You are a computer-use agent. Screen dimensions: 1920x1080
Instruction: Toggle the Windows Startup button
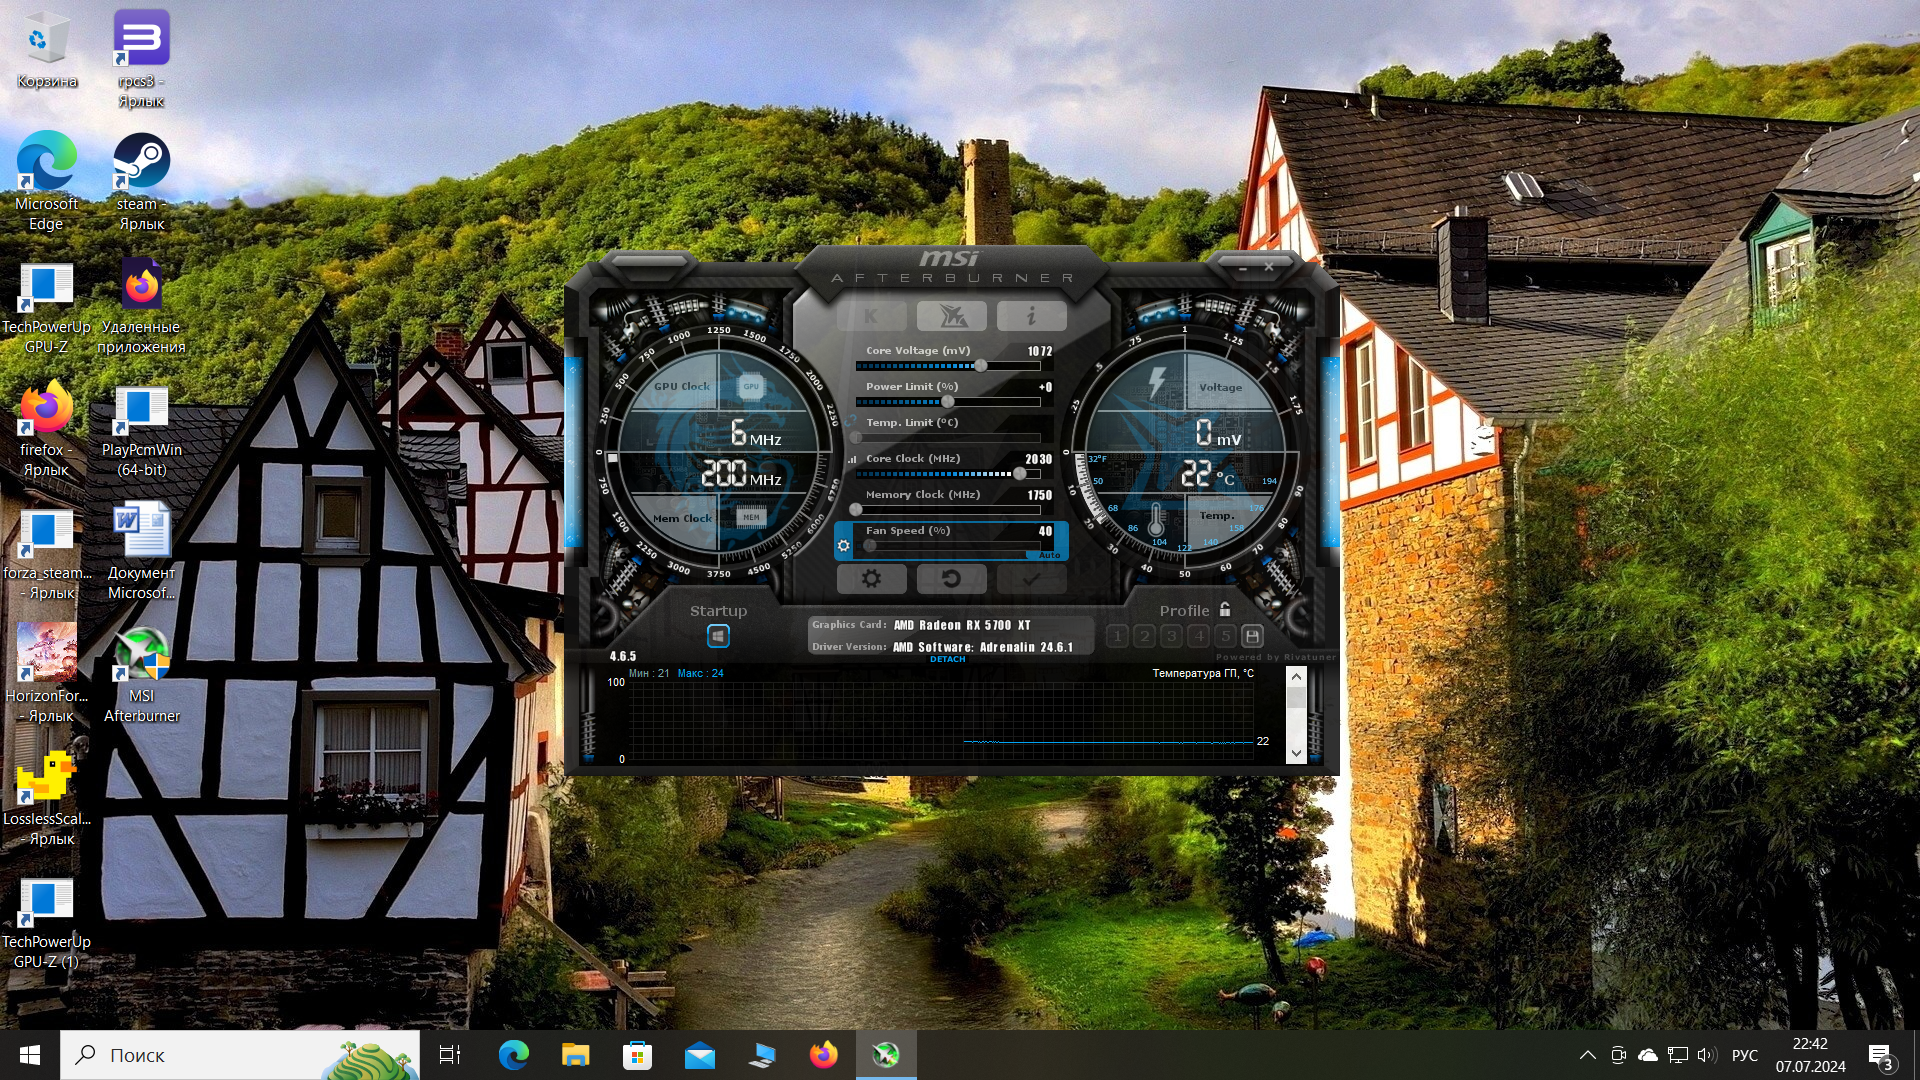click(718, 636)
